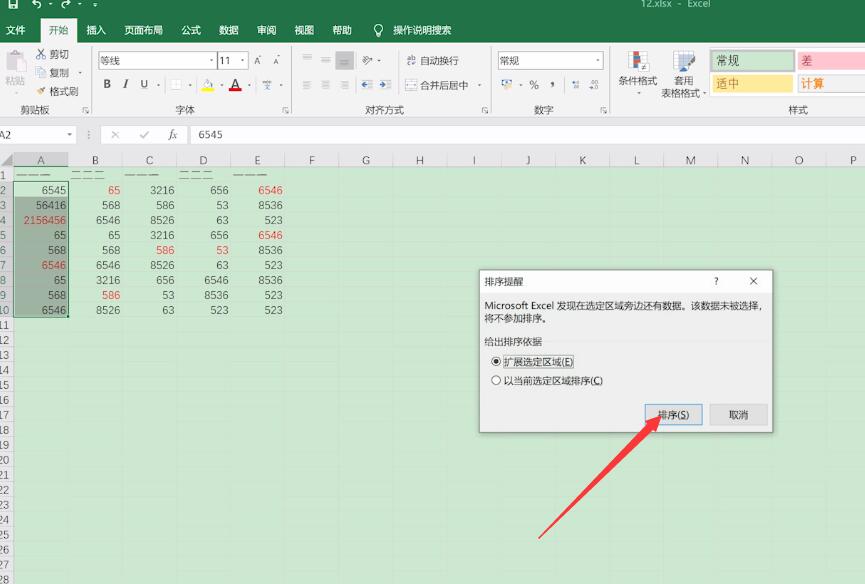Switch to the 插入 ribbon tab
Image resolution: width=865 pixels, height=584 pixels.
tap(96, 30)
